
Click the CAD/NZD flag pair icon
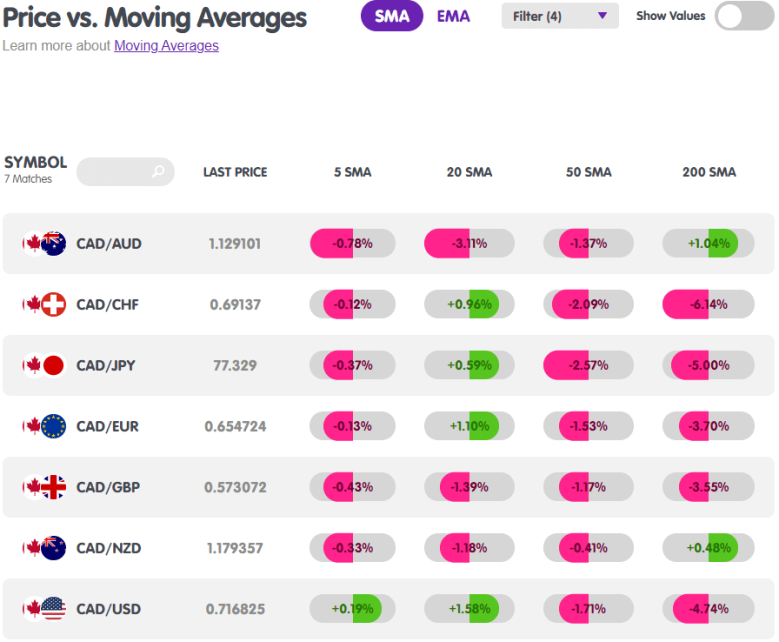click(x=44, y=548)
